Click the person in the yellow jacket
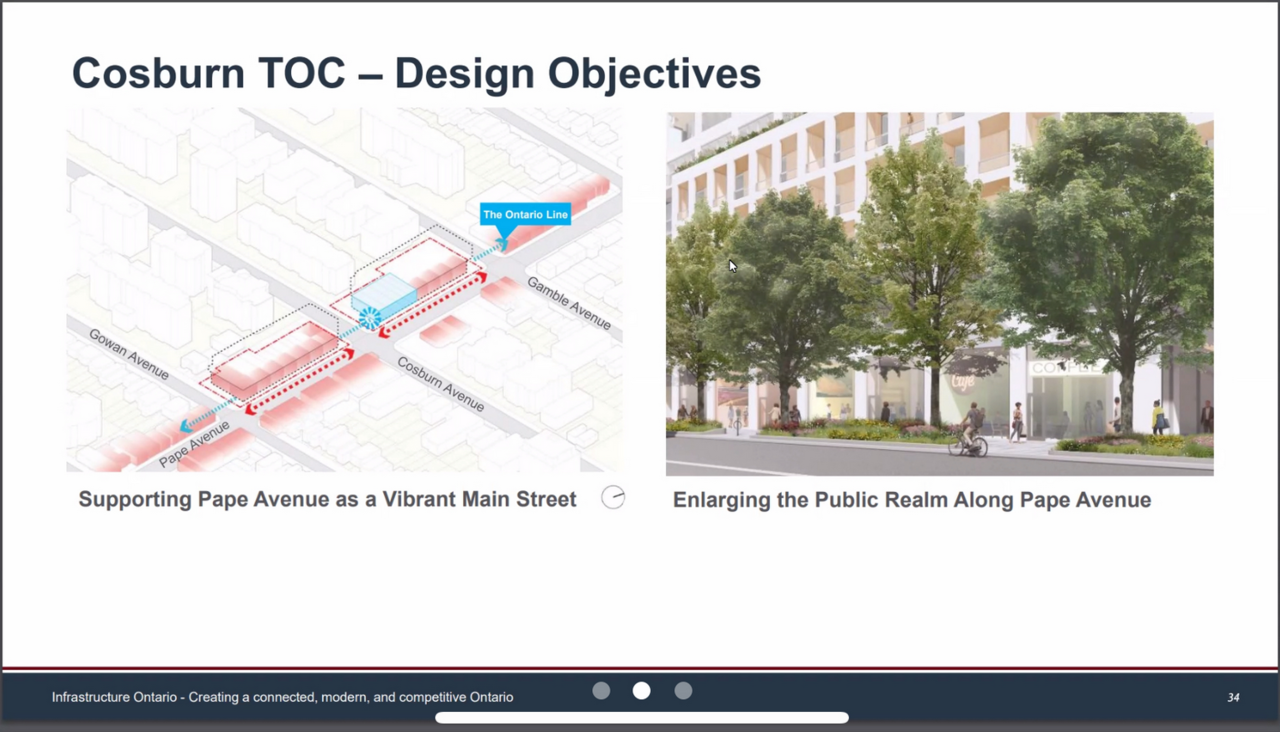1280x732 pixels. click(x=1158, y=416)
